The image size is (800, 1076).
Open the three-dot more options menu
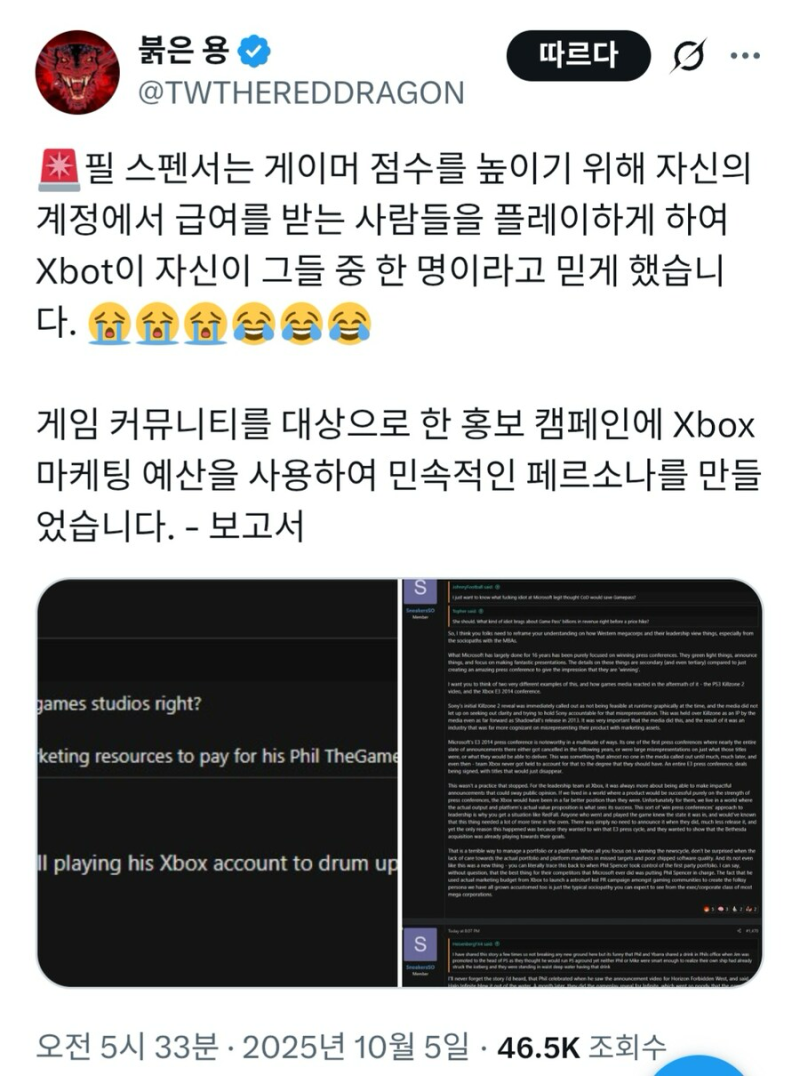(744, 56)
